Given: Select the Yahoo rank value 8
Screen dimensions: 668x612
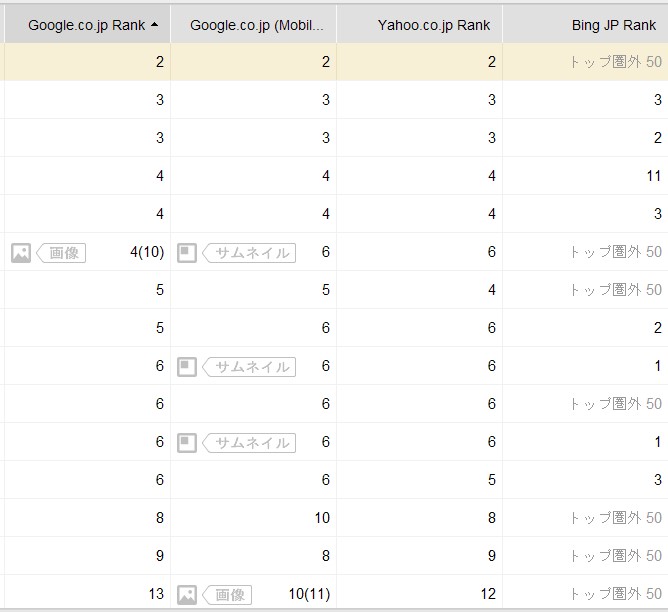Looking at the screenshot, I should 492,517.
